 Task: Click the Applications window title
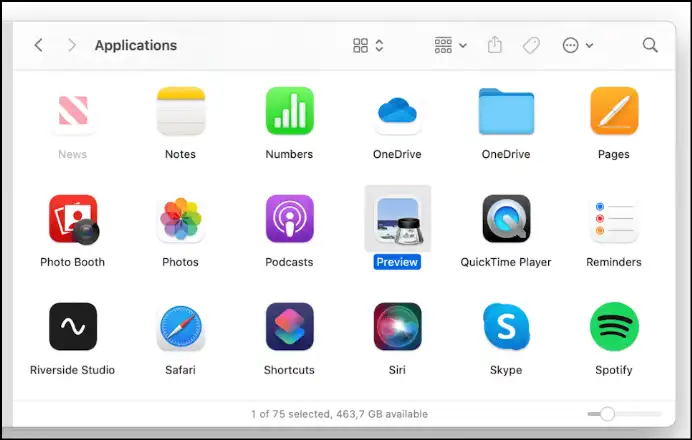tap(136, 45)
